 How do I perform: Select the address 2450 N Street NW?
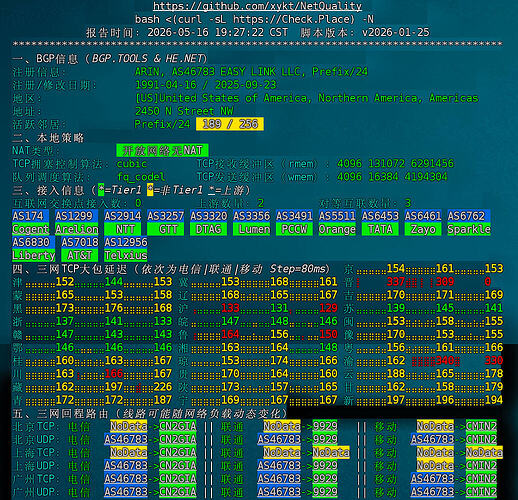184,111
